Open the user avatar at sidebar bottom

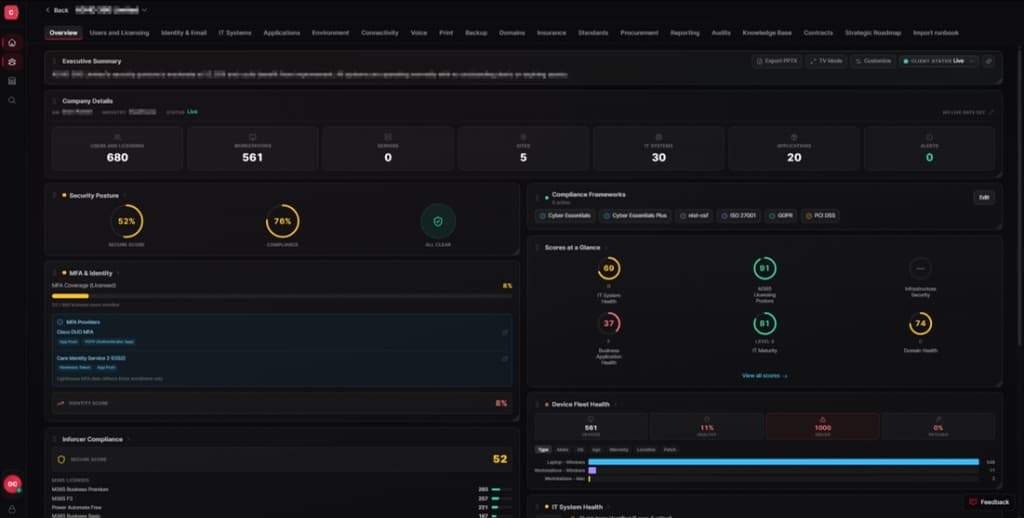click(x=12, y=484)
